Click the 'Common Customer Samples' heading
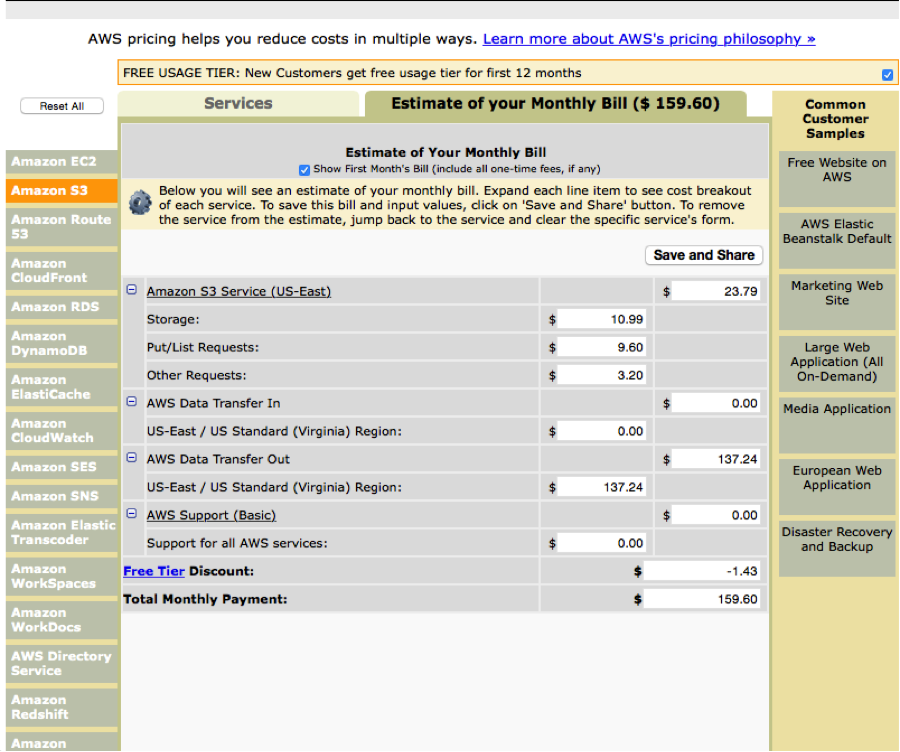900x752 pixels. tap(835, 119)
